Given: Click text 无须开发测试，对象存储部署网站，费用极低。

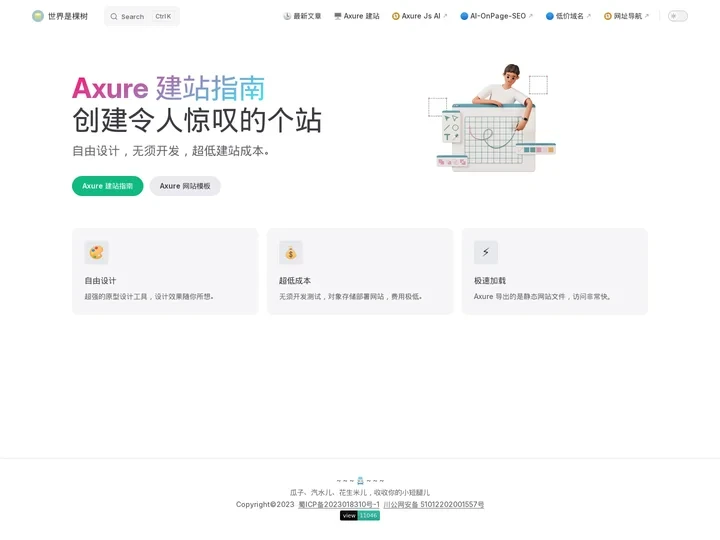Looking at the screenshot, I should tap(350, 297).
